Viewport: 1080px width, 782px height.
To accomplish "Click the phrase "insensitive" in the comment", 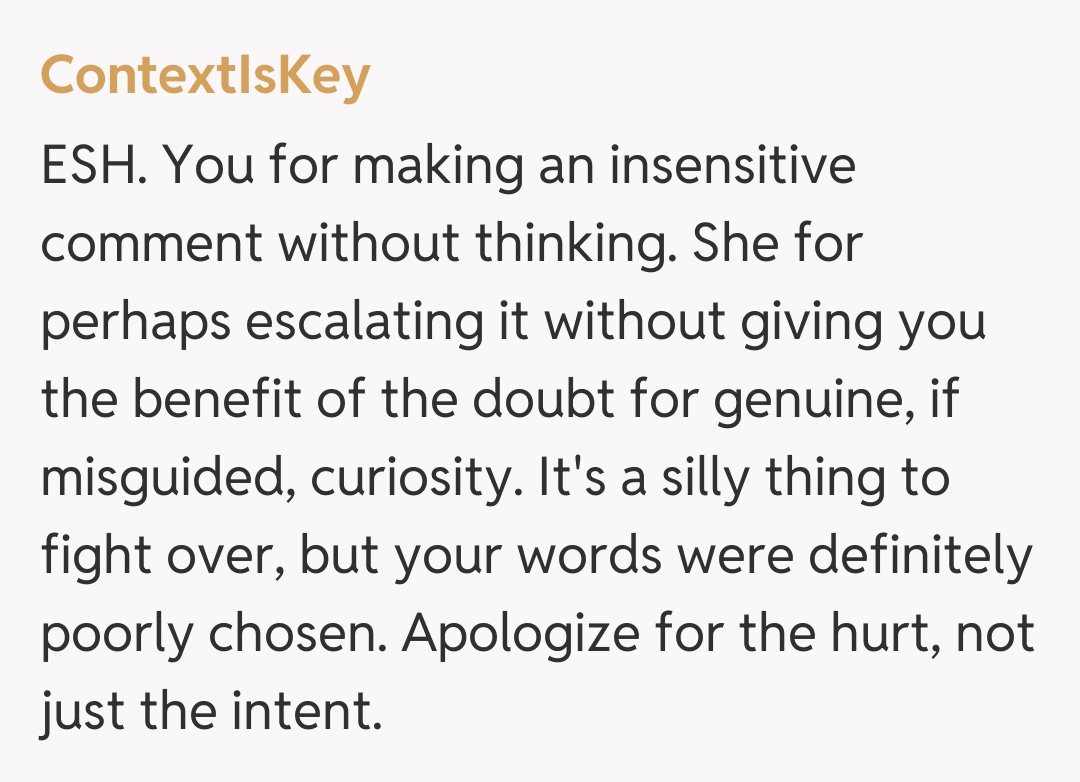I will click(x=732, y=166).
